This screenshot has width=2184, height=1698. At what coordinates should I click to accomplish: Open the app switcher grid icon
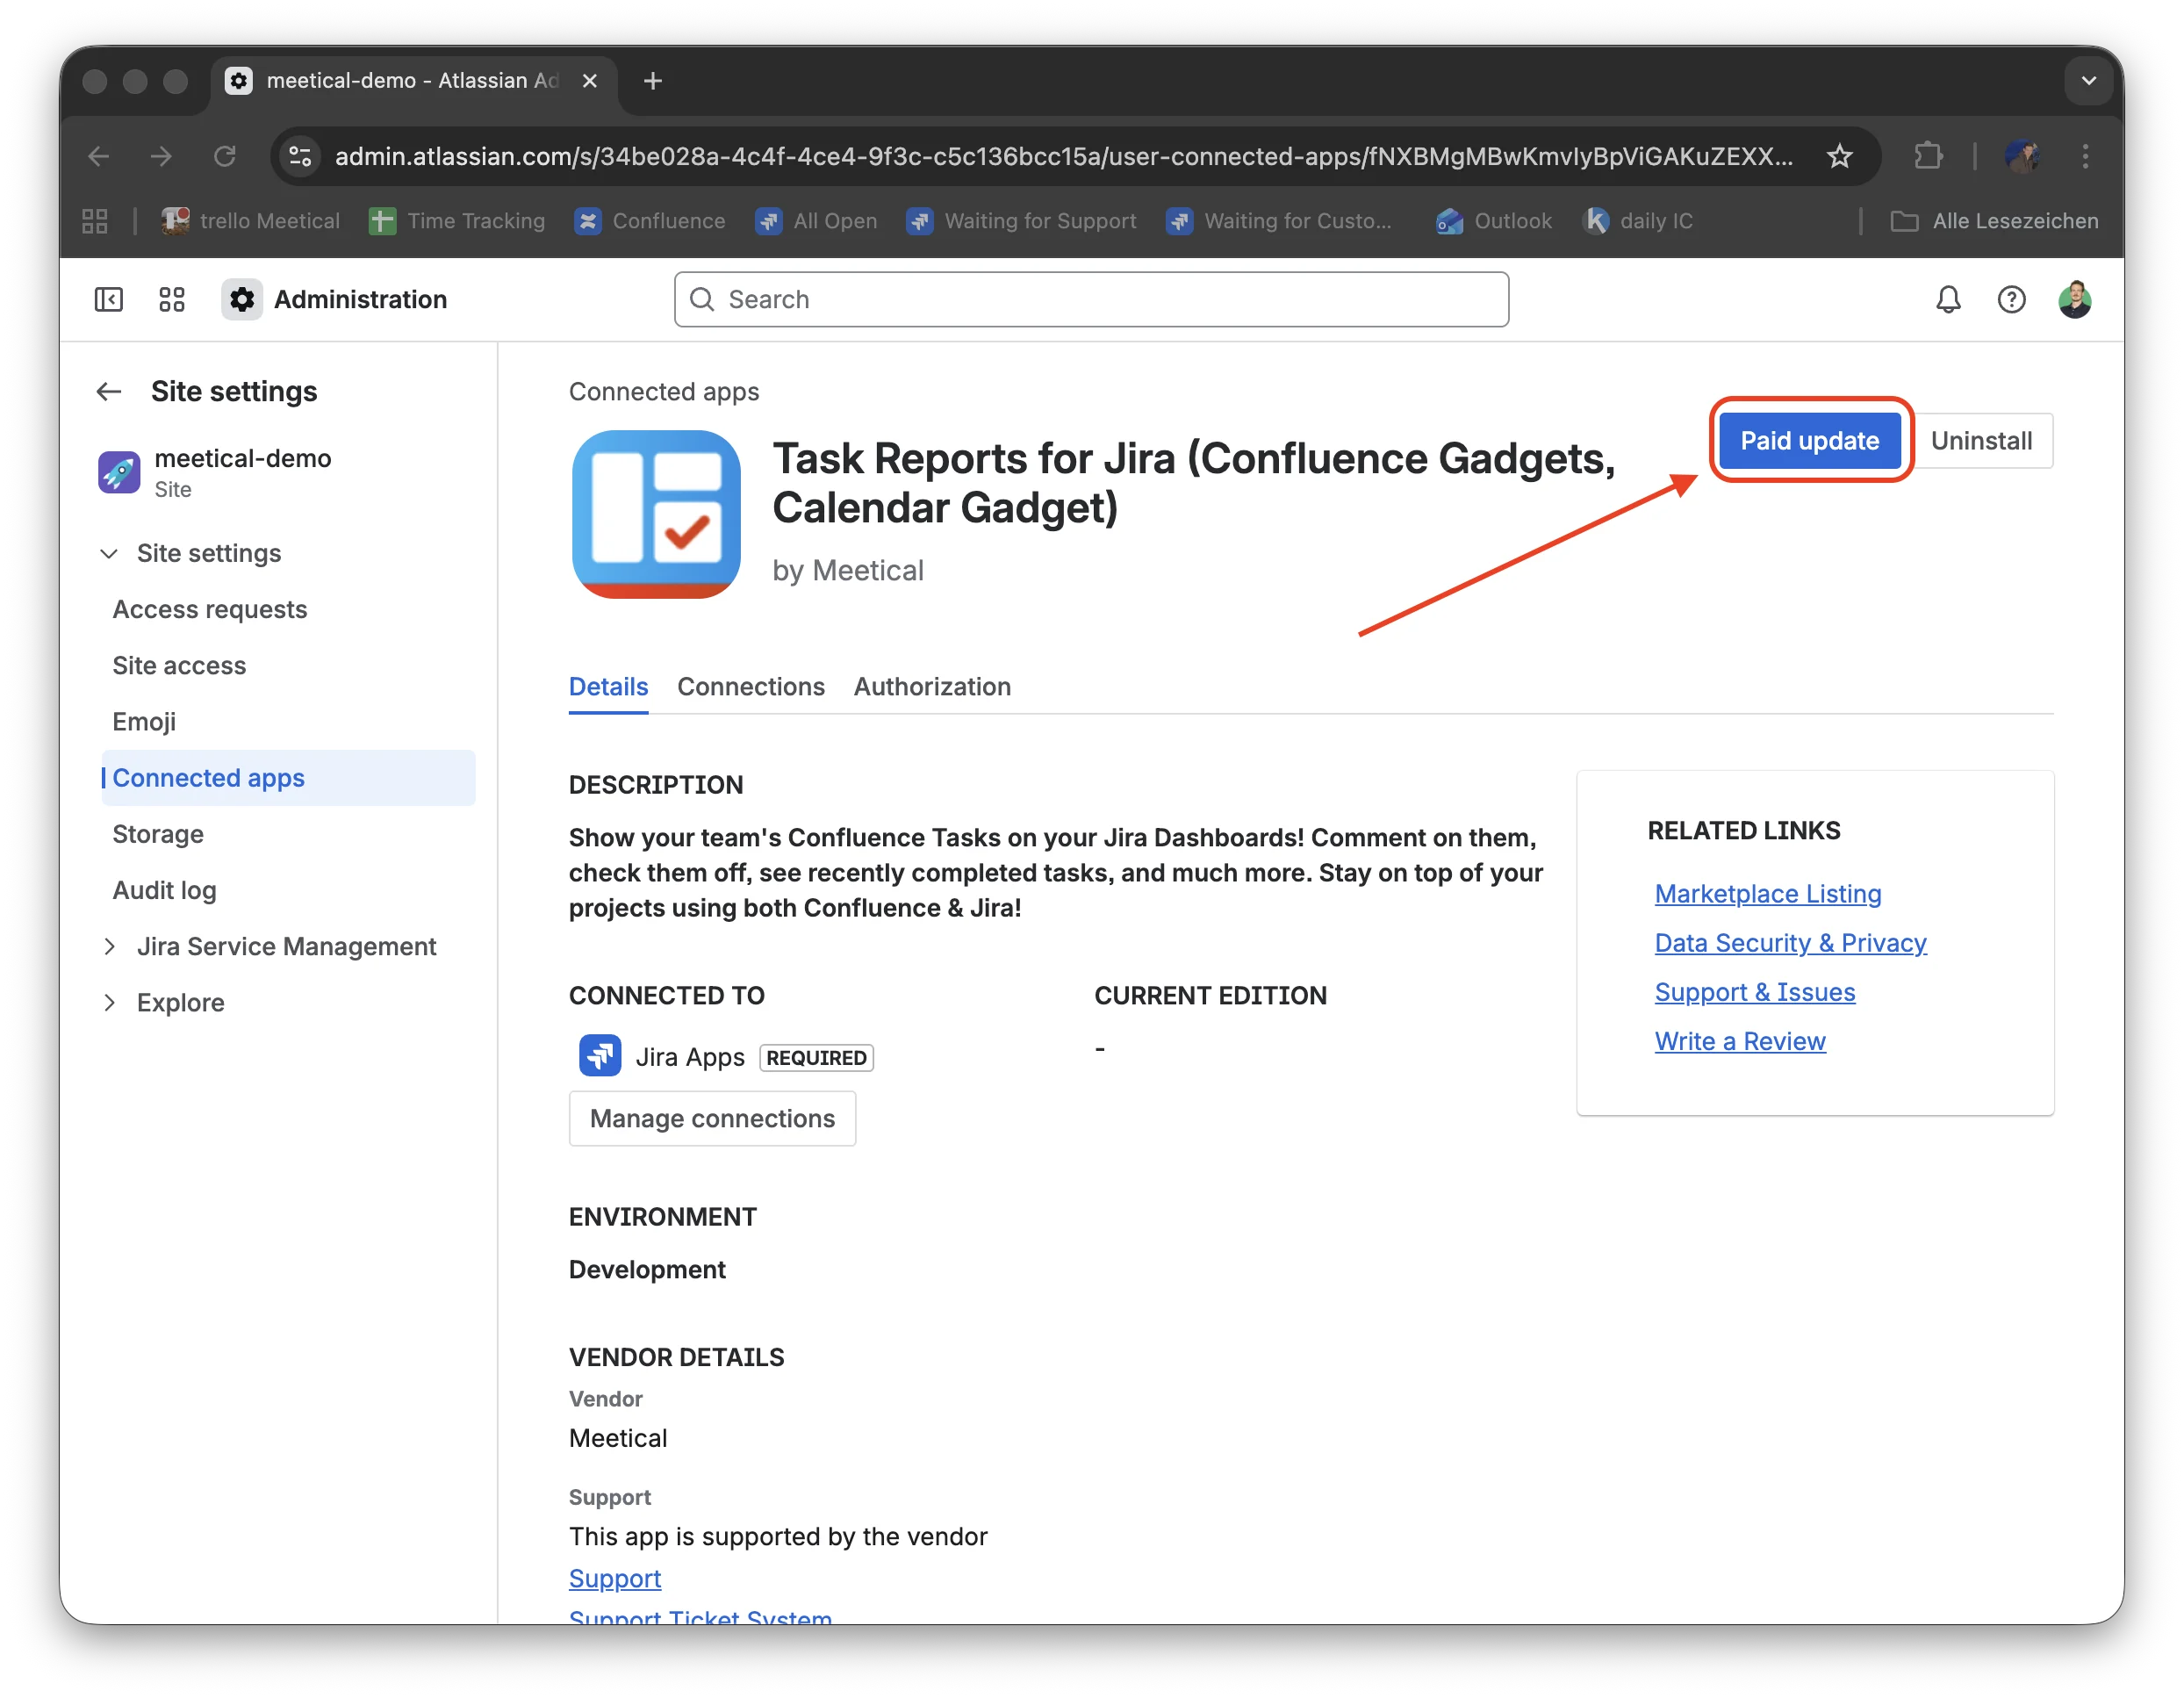point(172,299)
